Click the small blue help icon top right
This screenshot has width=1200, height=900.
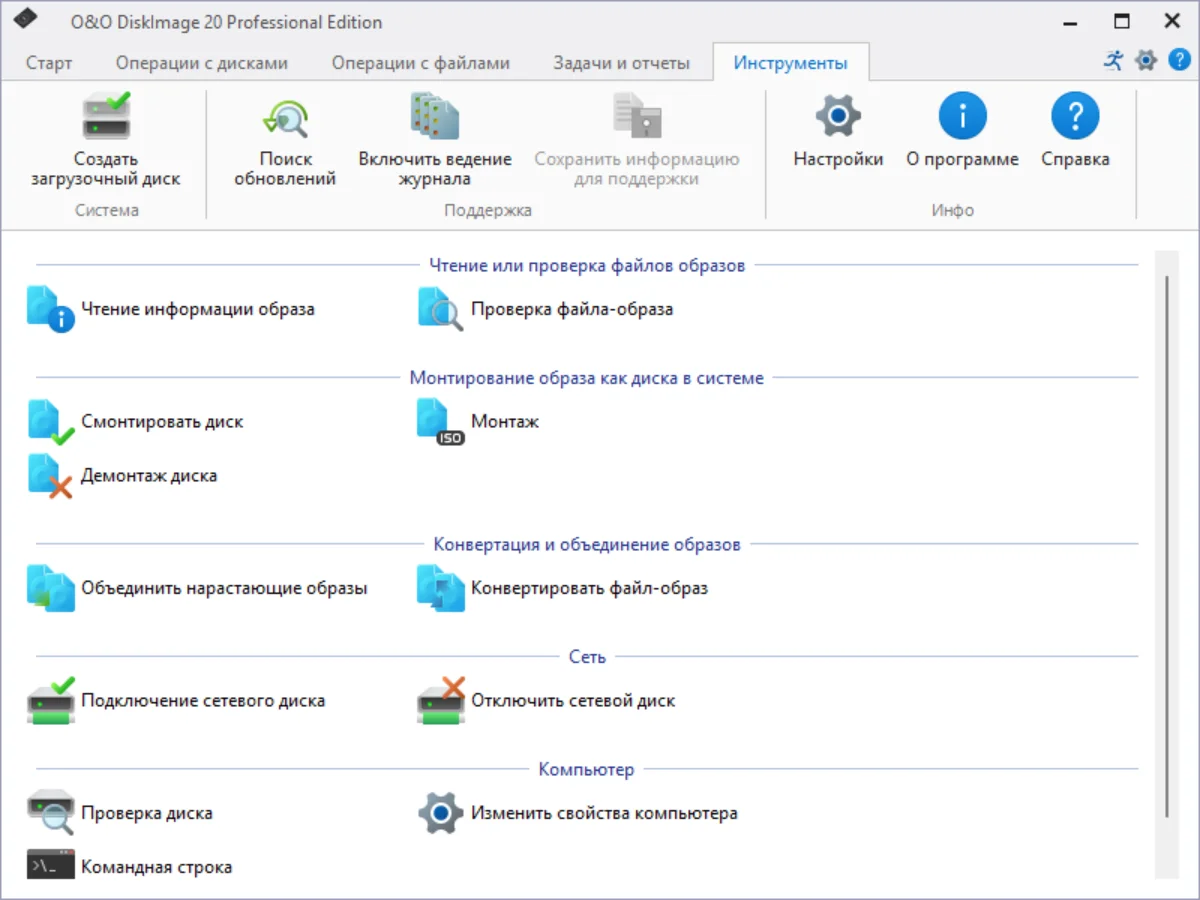(1178, 60)
